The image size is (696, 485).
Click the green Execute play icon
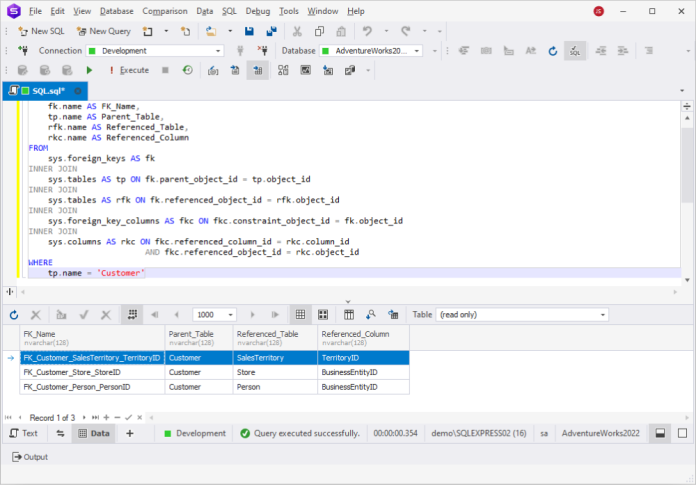(89, 70)
